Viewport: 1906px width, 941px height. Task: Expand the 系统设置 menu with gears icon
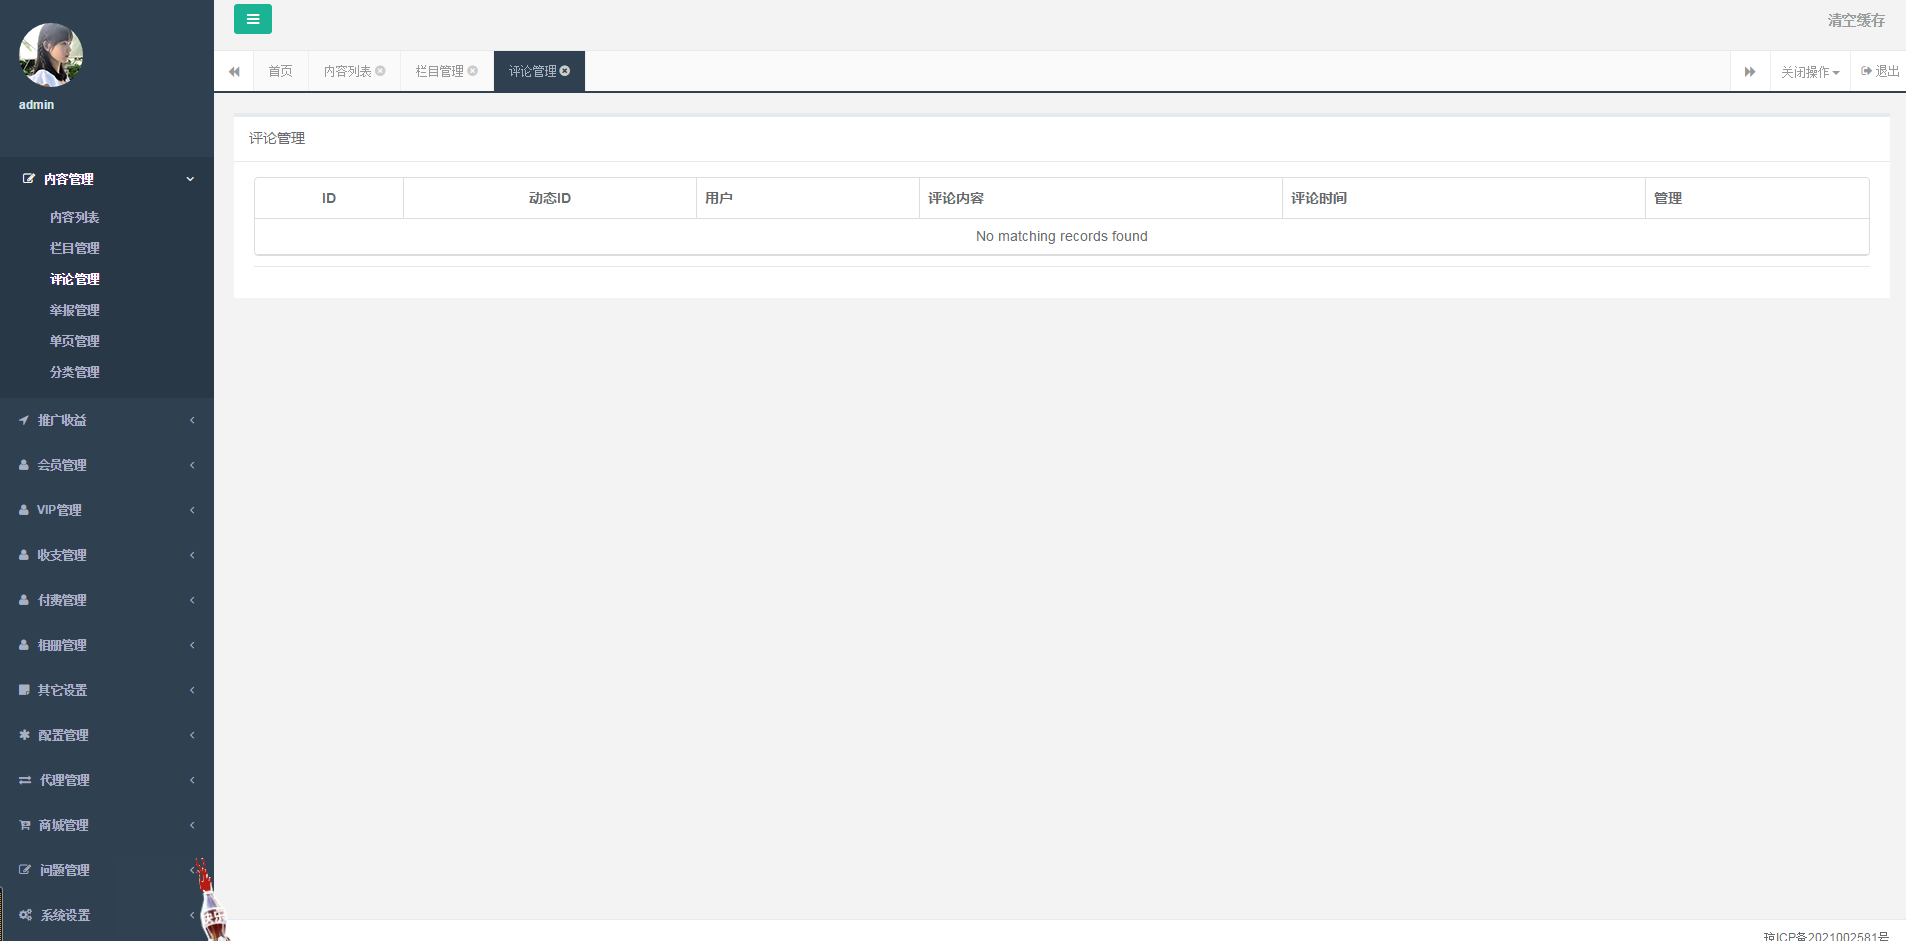(107, 915)
